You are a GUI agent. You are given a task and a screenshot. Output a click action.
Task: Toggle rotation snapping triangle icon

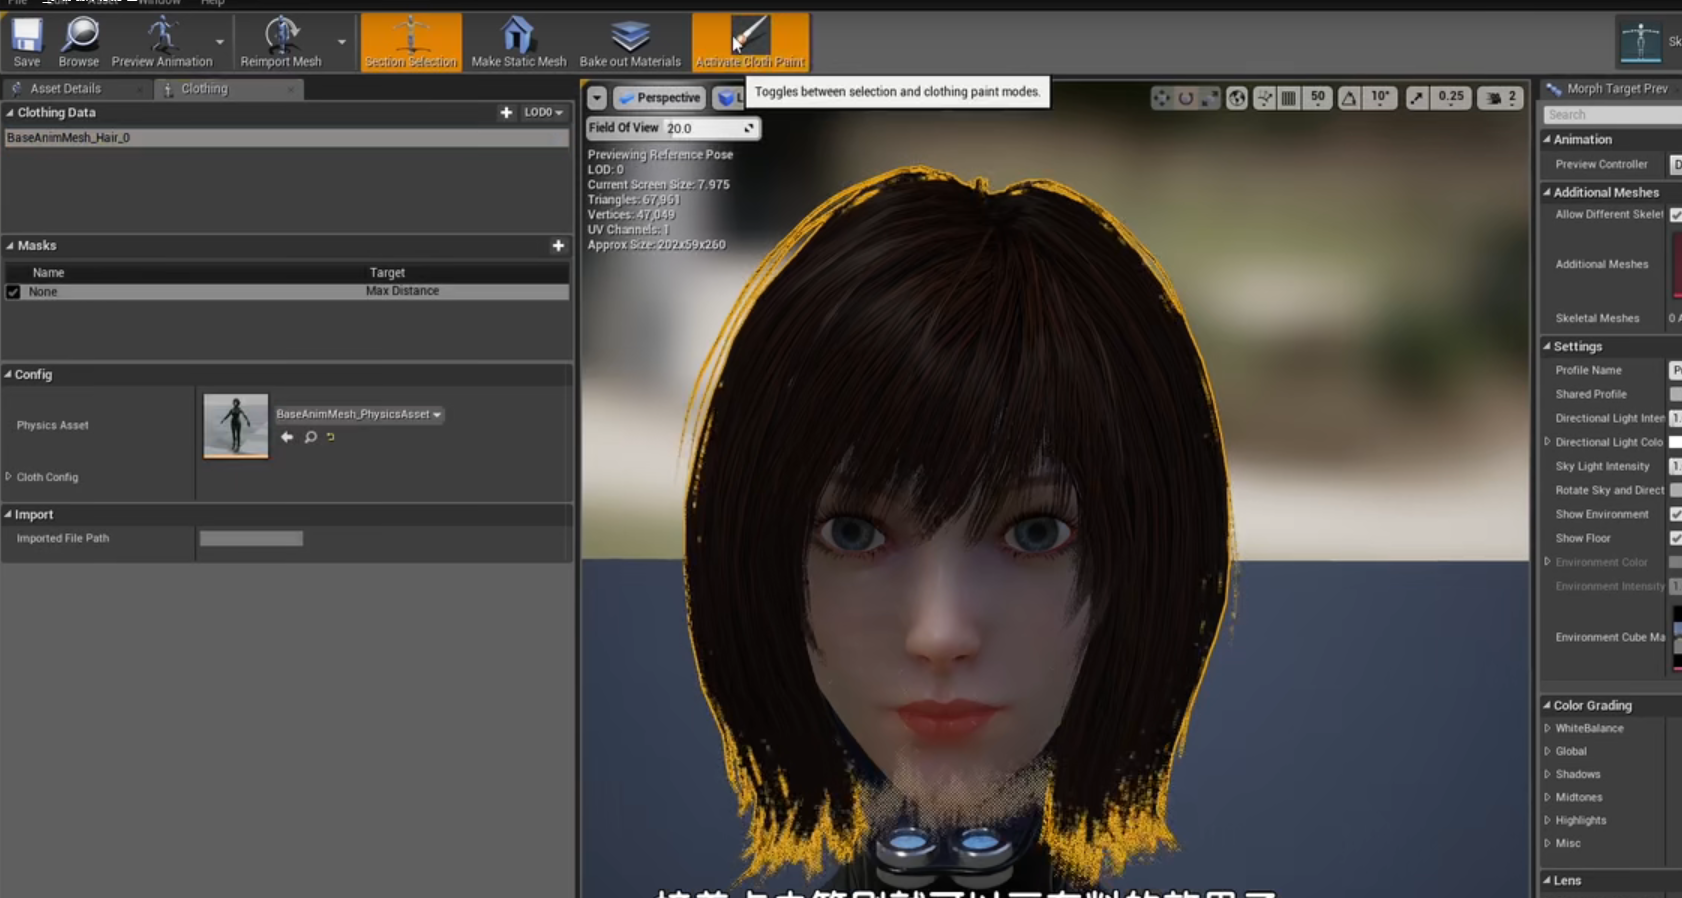point(1349,97)
